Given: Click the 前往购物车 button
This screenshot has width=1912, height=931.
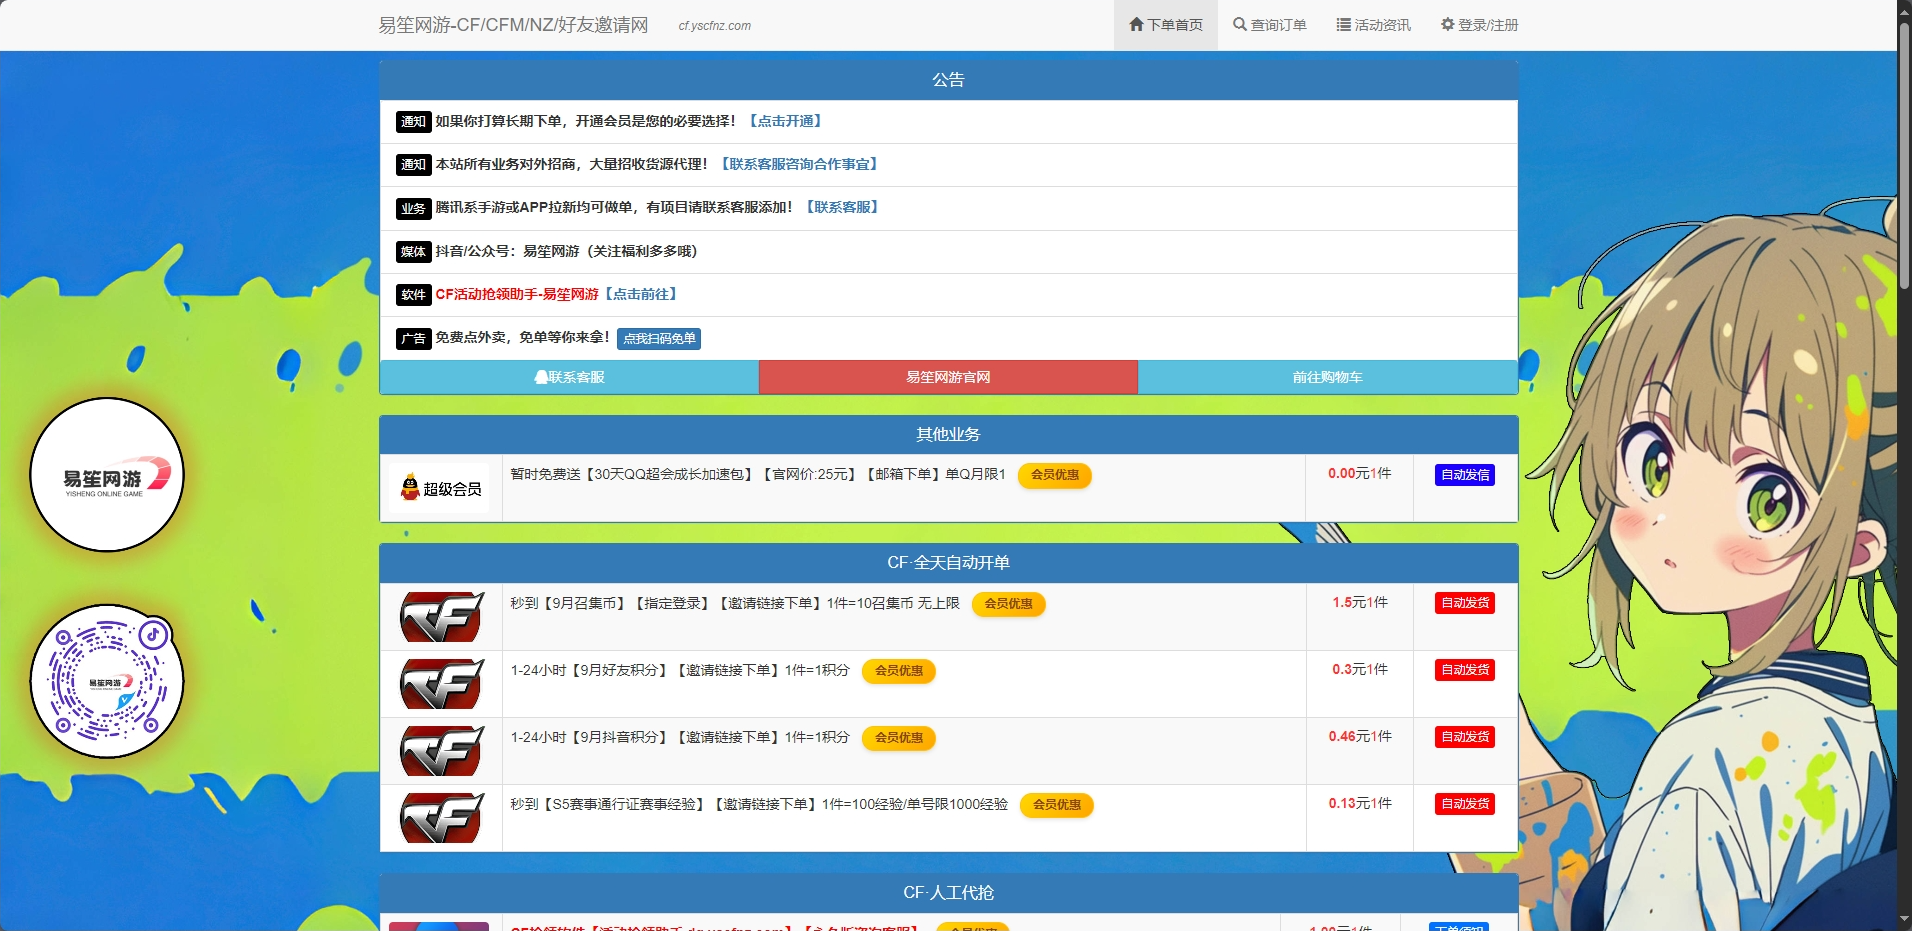Looking at the screenshot, I should tap(1327, 377).
